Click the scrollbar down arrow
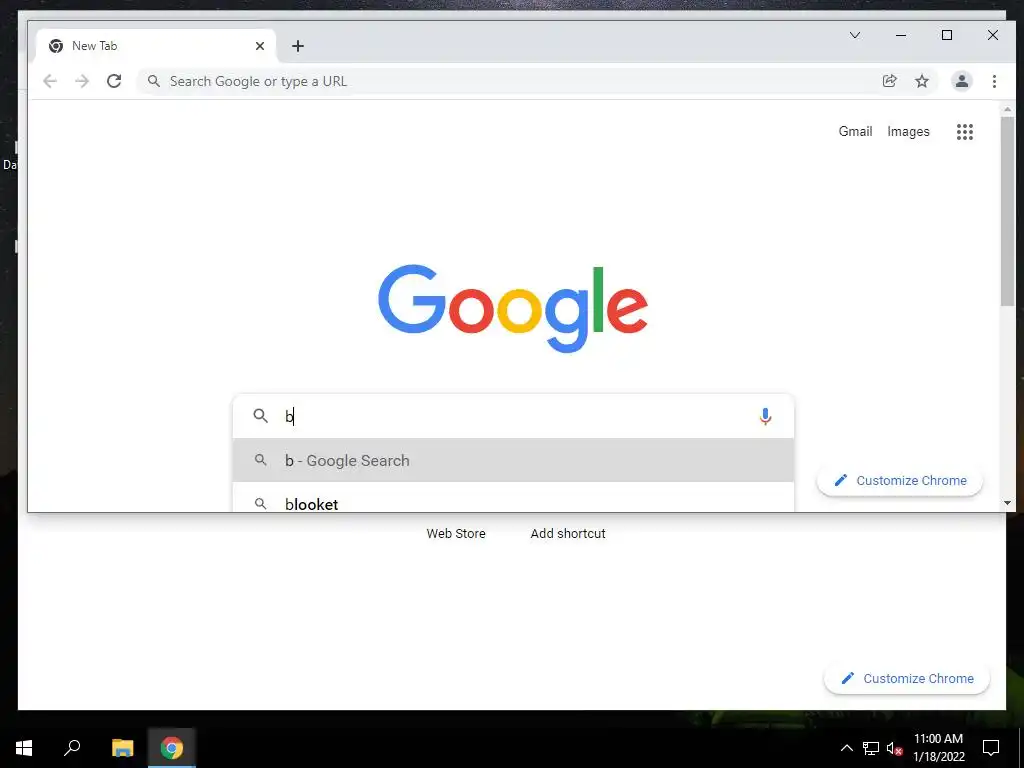Screen dimensions: 1024x768 point(1007,503)
